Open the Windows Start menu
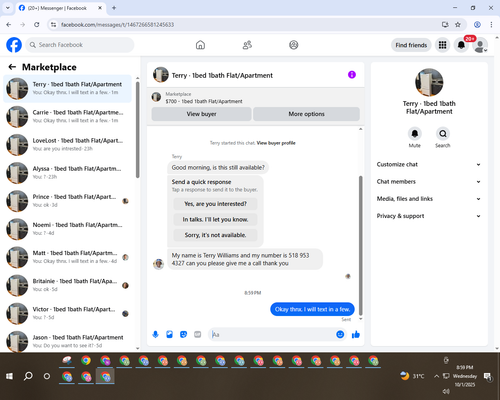Screen dimensions: 500x400 (9, 376)
